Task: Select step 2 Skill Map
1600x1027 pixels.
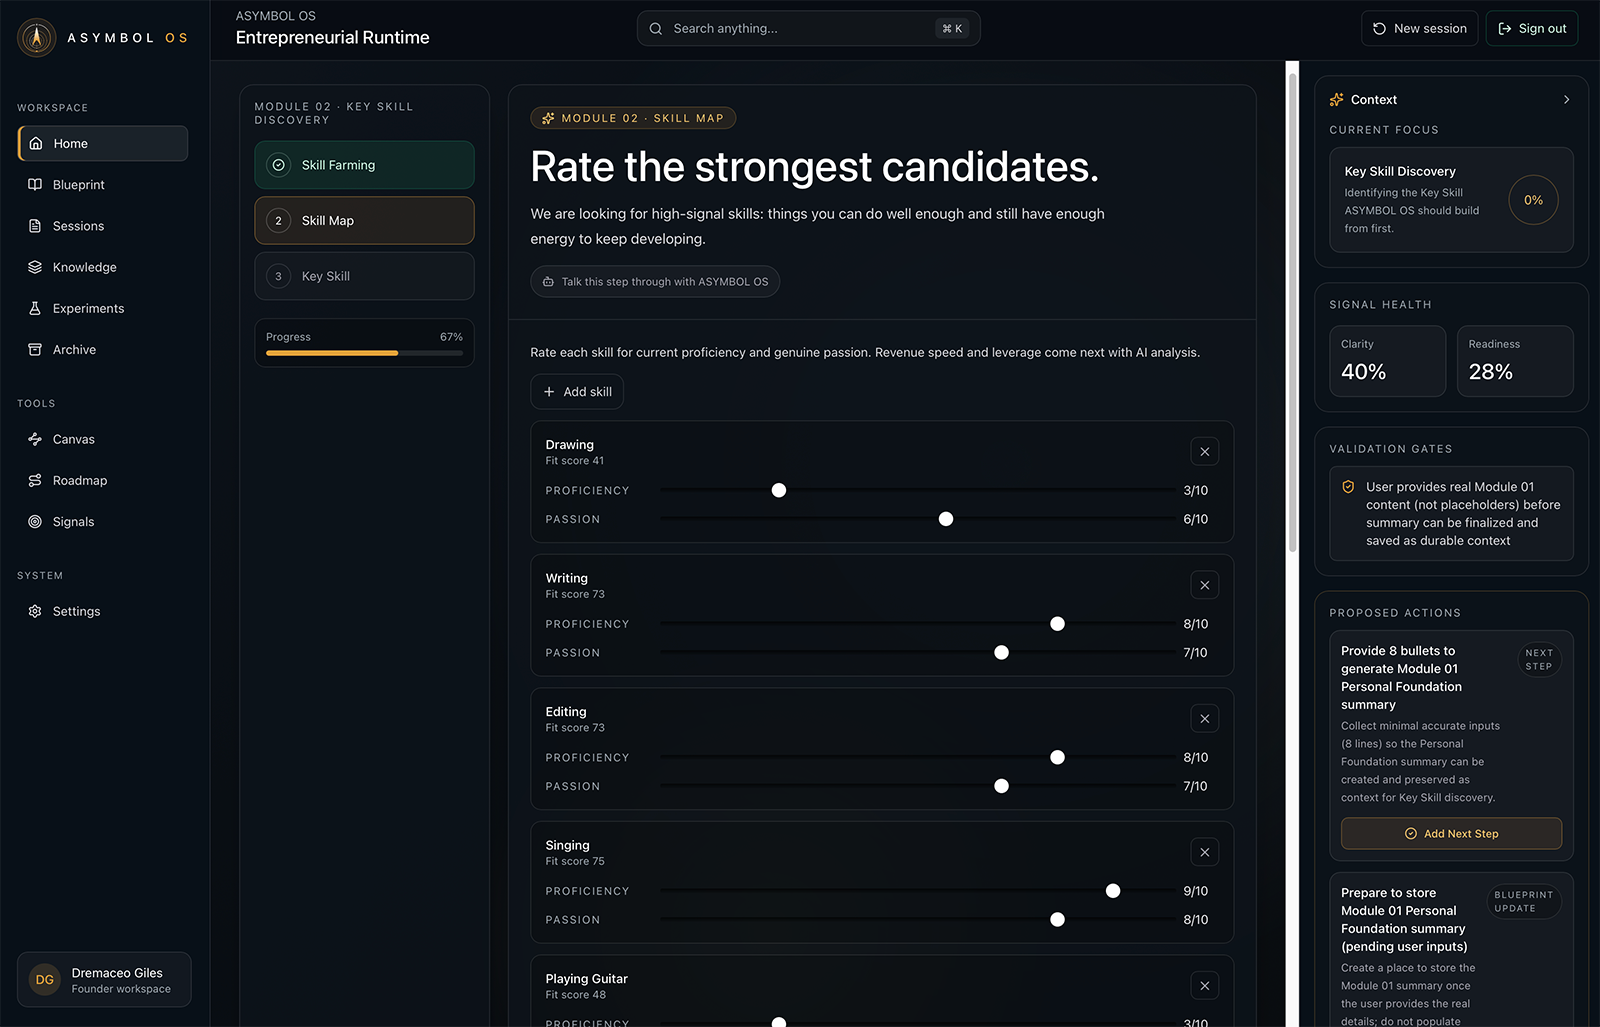Action: click(364, 220)
